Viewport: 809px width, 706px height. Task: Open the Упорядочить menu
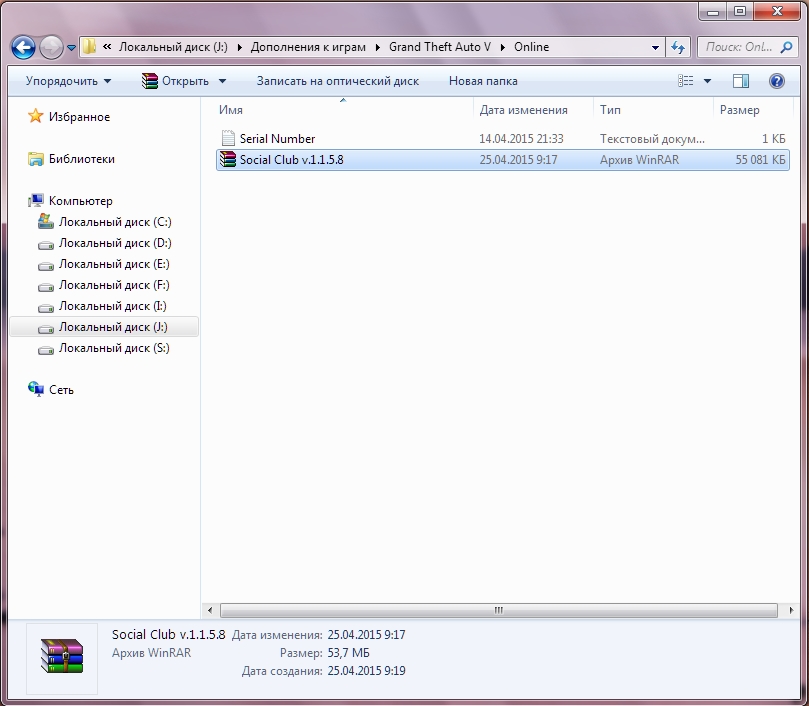[68, 81]
